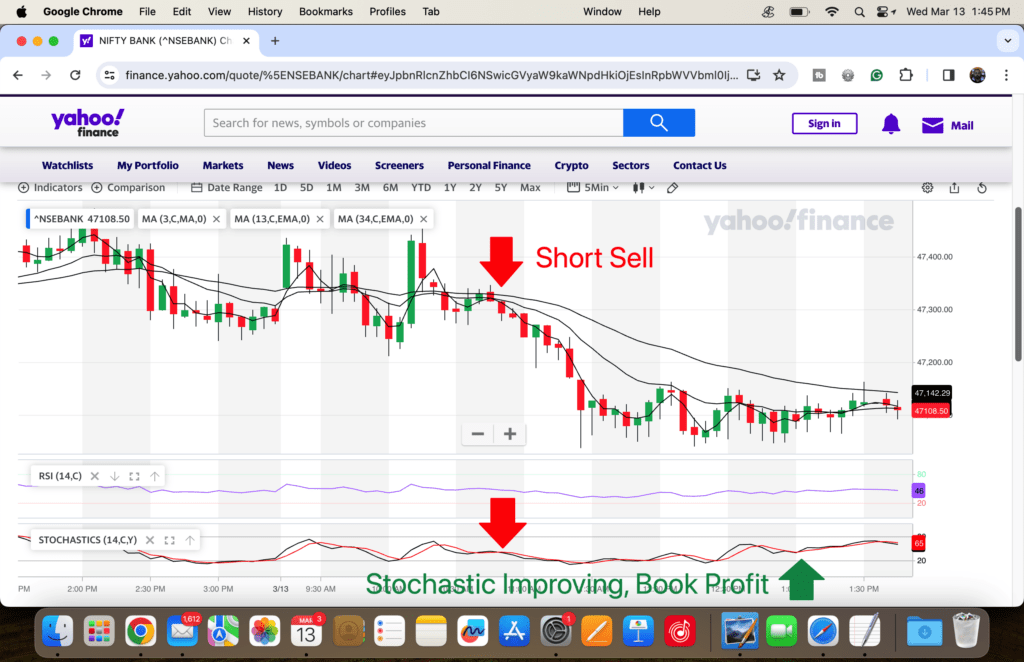1024x662 pixels.
Task: Open the Chrome three-dot menu
Action: 1006,75
